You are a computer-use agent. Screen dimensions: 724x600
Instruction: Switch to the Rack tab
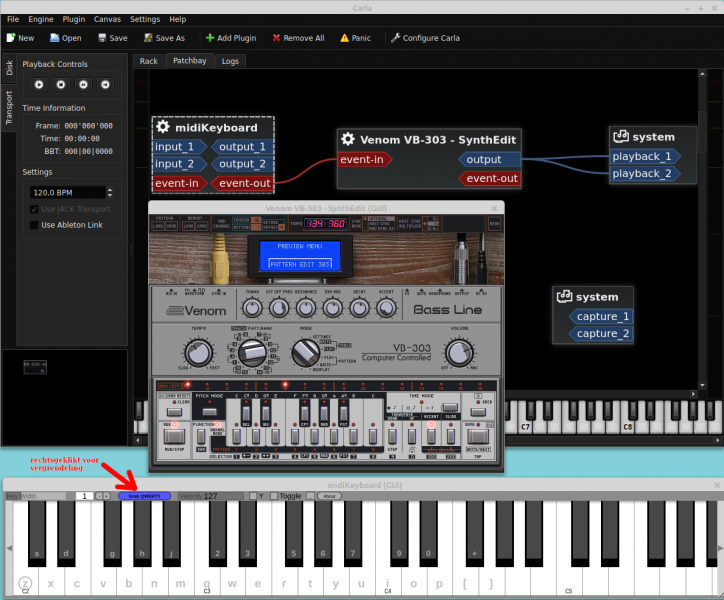tap(149, 61)
